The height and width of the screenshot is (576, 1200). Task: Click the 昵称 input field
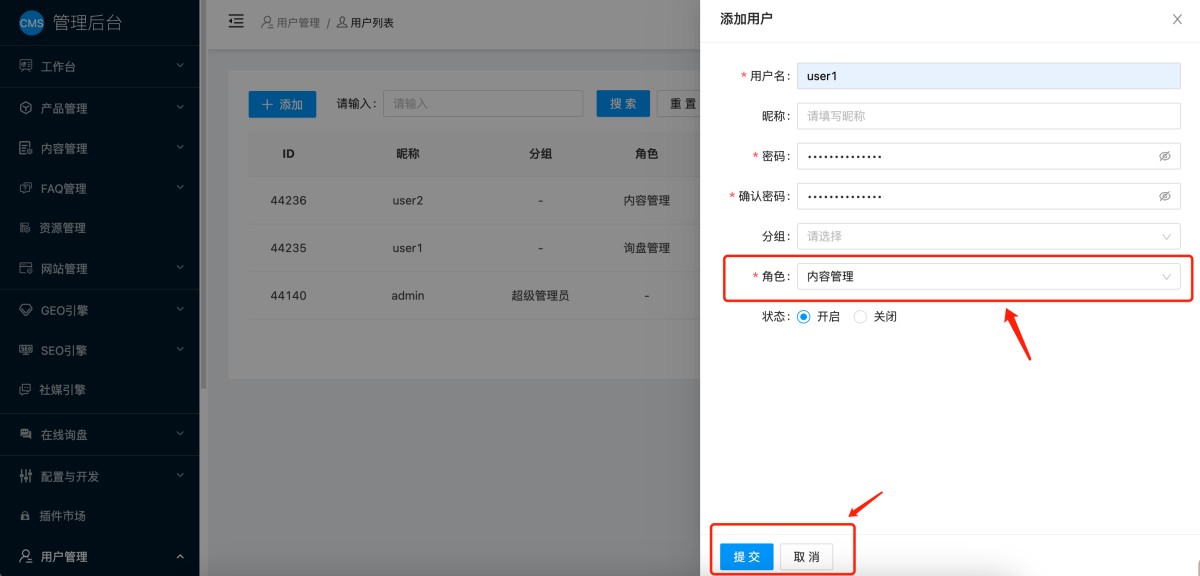pyautogui.click(x=988, y=116)
